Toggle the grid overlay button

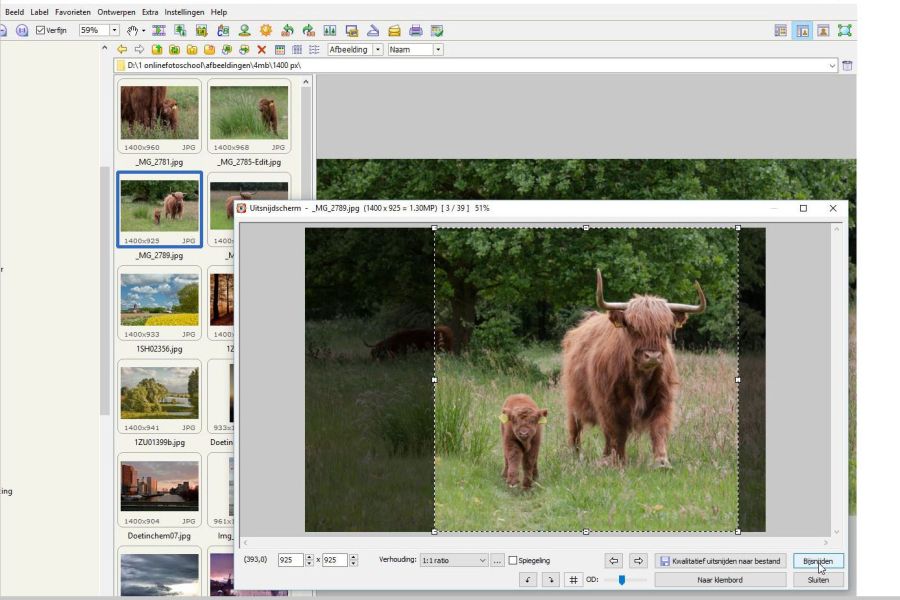point(573,580)
